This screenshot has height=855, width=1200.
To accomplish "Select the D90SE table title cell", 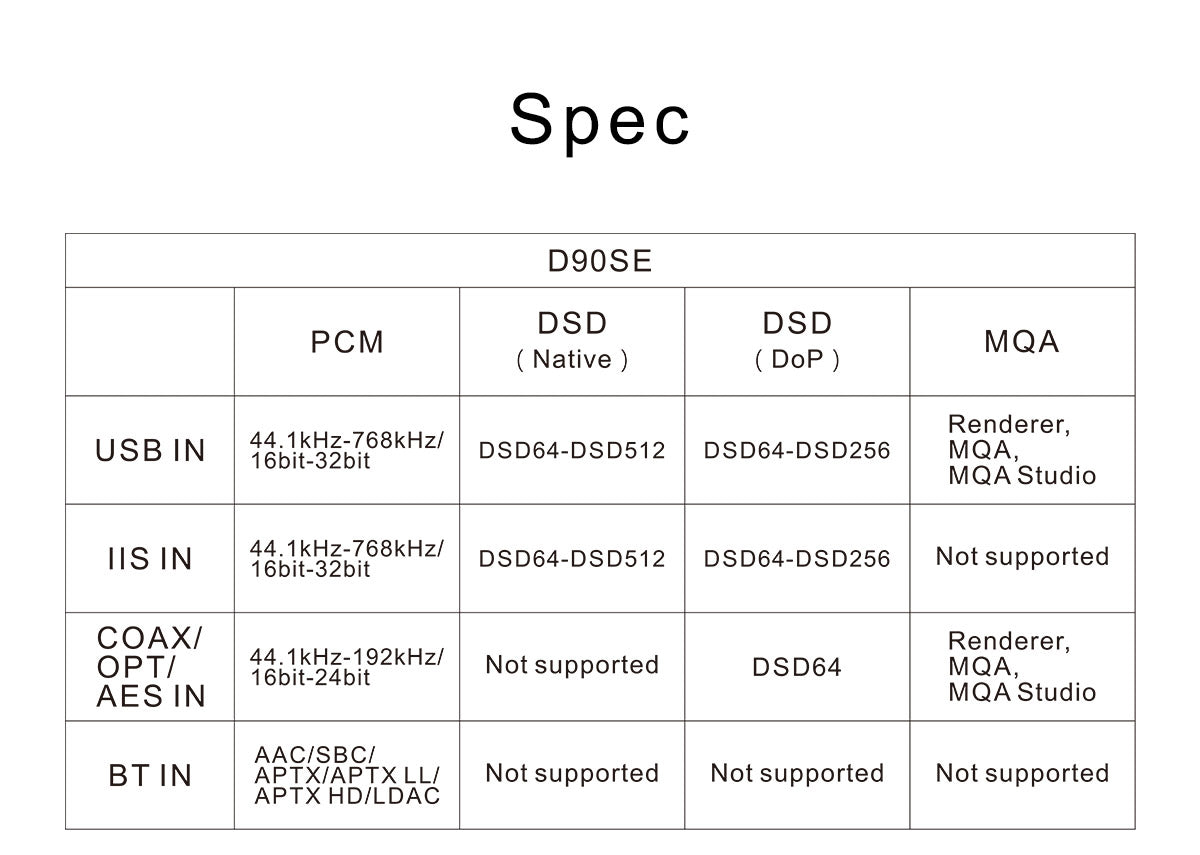I will point(600,261).
